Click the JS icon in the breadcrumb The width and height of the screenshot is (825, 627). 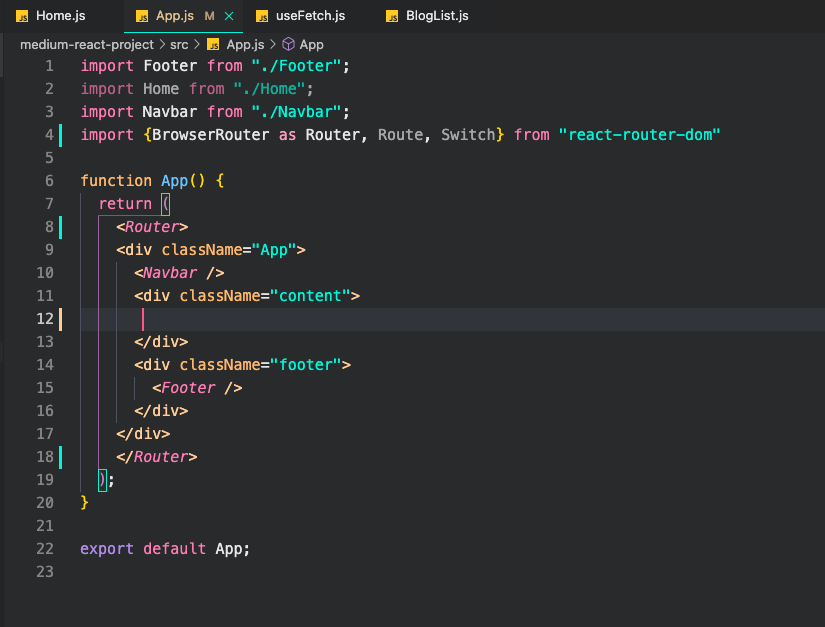(213, 45)
